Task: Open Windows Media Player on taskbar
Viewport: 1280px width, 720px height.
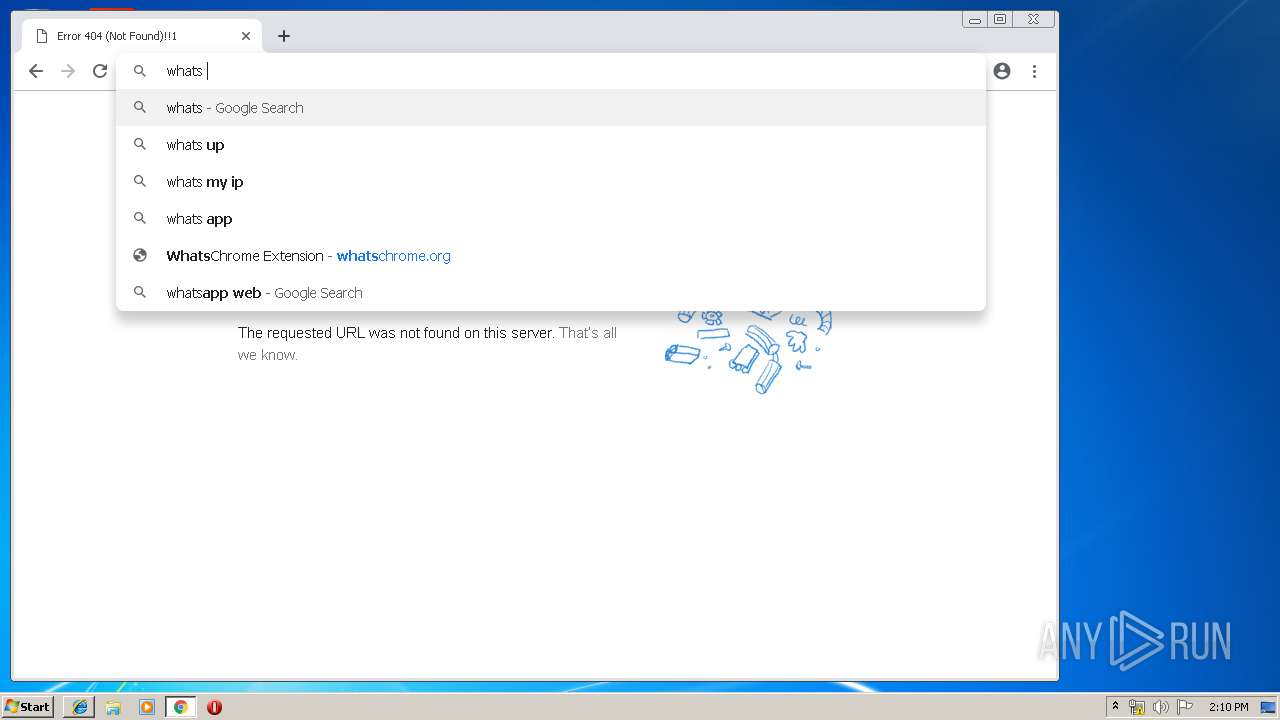Action: tap(147, 707)
